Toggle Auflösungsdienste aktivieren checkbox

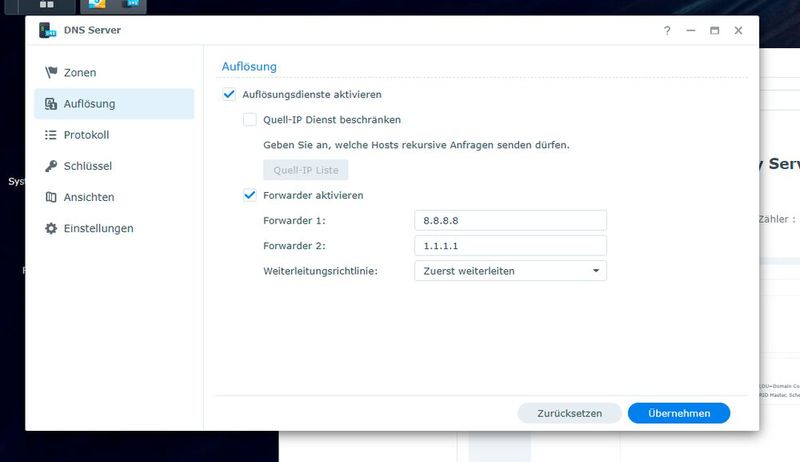coord(229,94)
